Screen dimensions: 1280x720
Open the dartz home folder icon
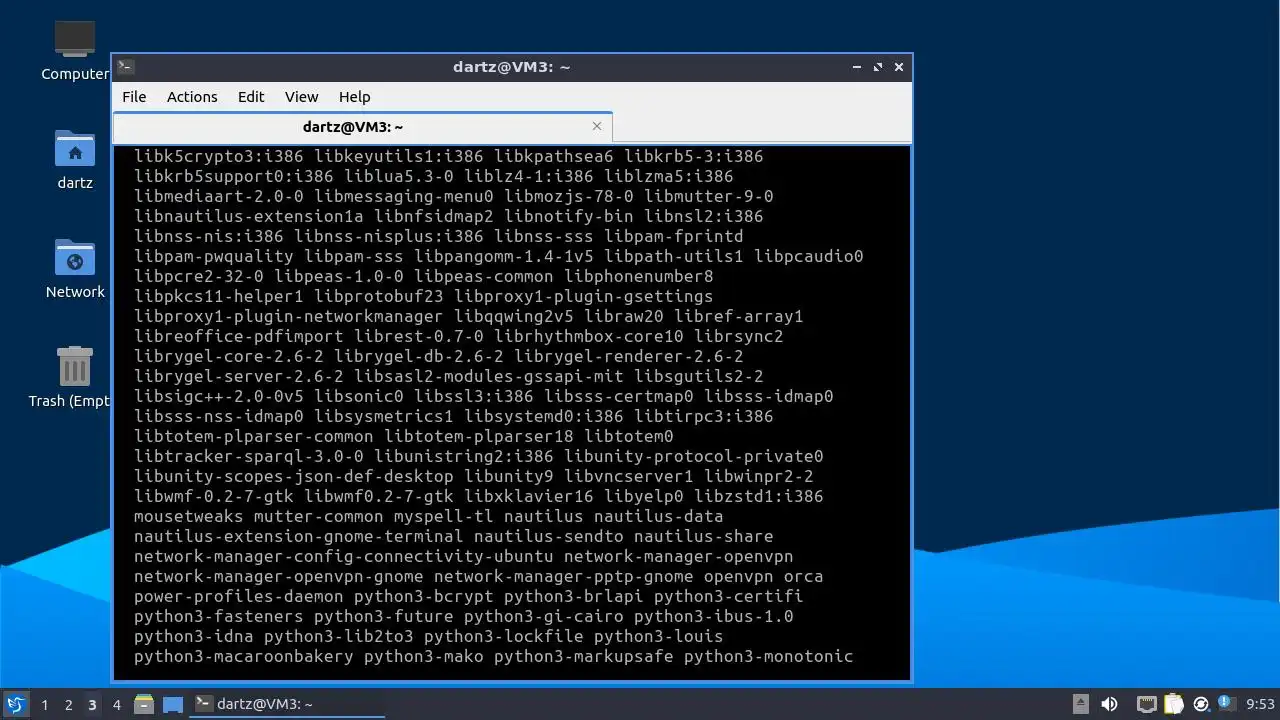click(x=75, y=149)
